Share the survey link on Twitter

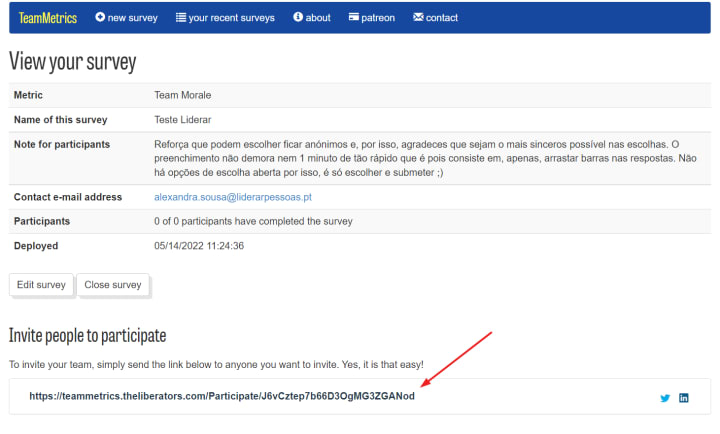665,398
